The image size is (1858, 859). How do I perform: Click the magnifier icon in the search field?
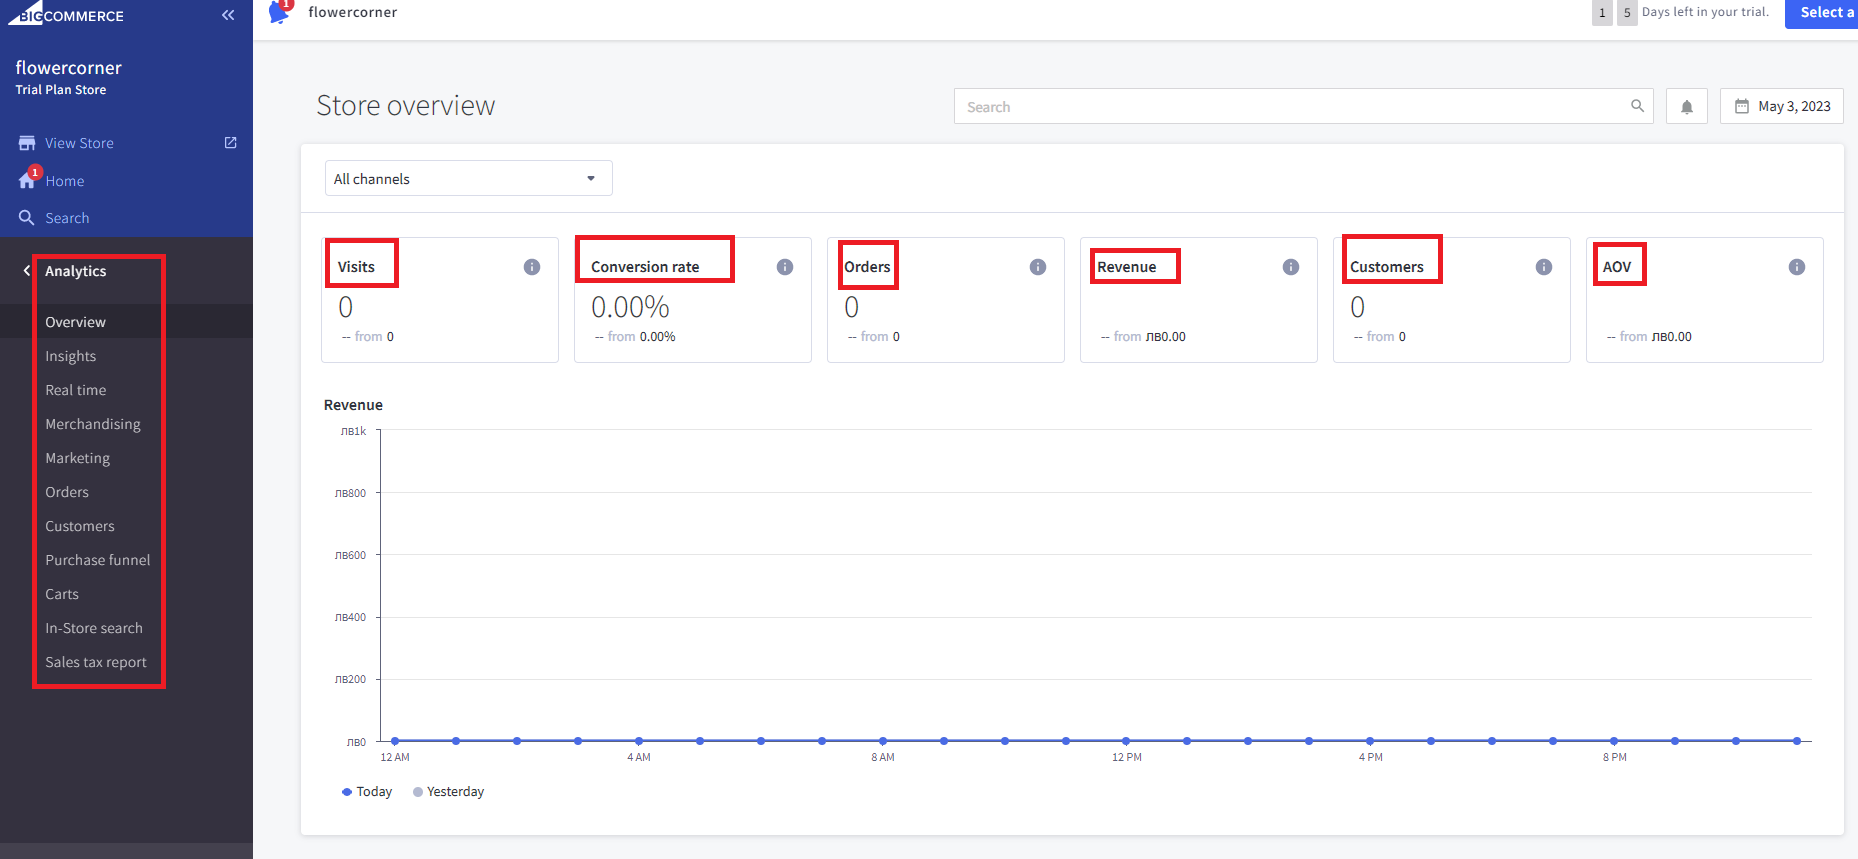[1637, 106]
